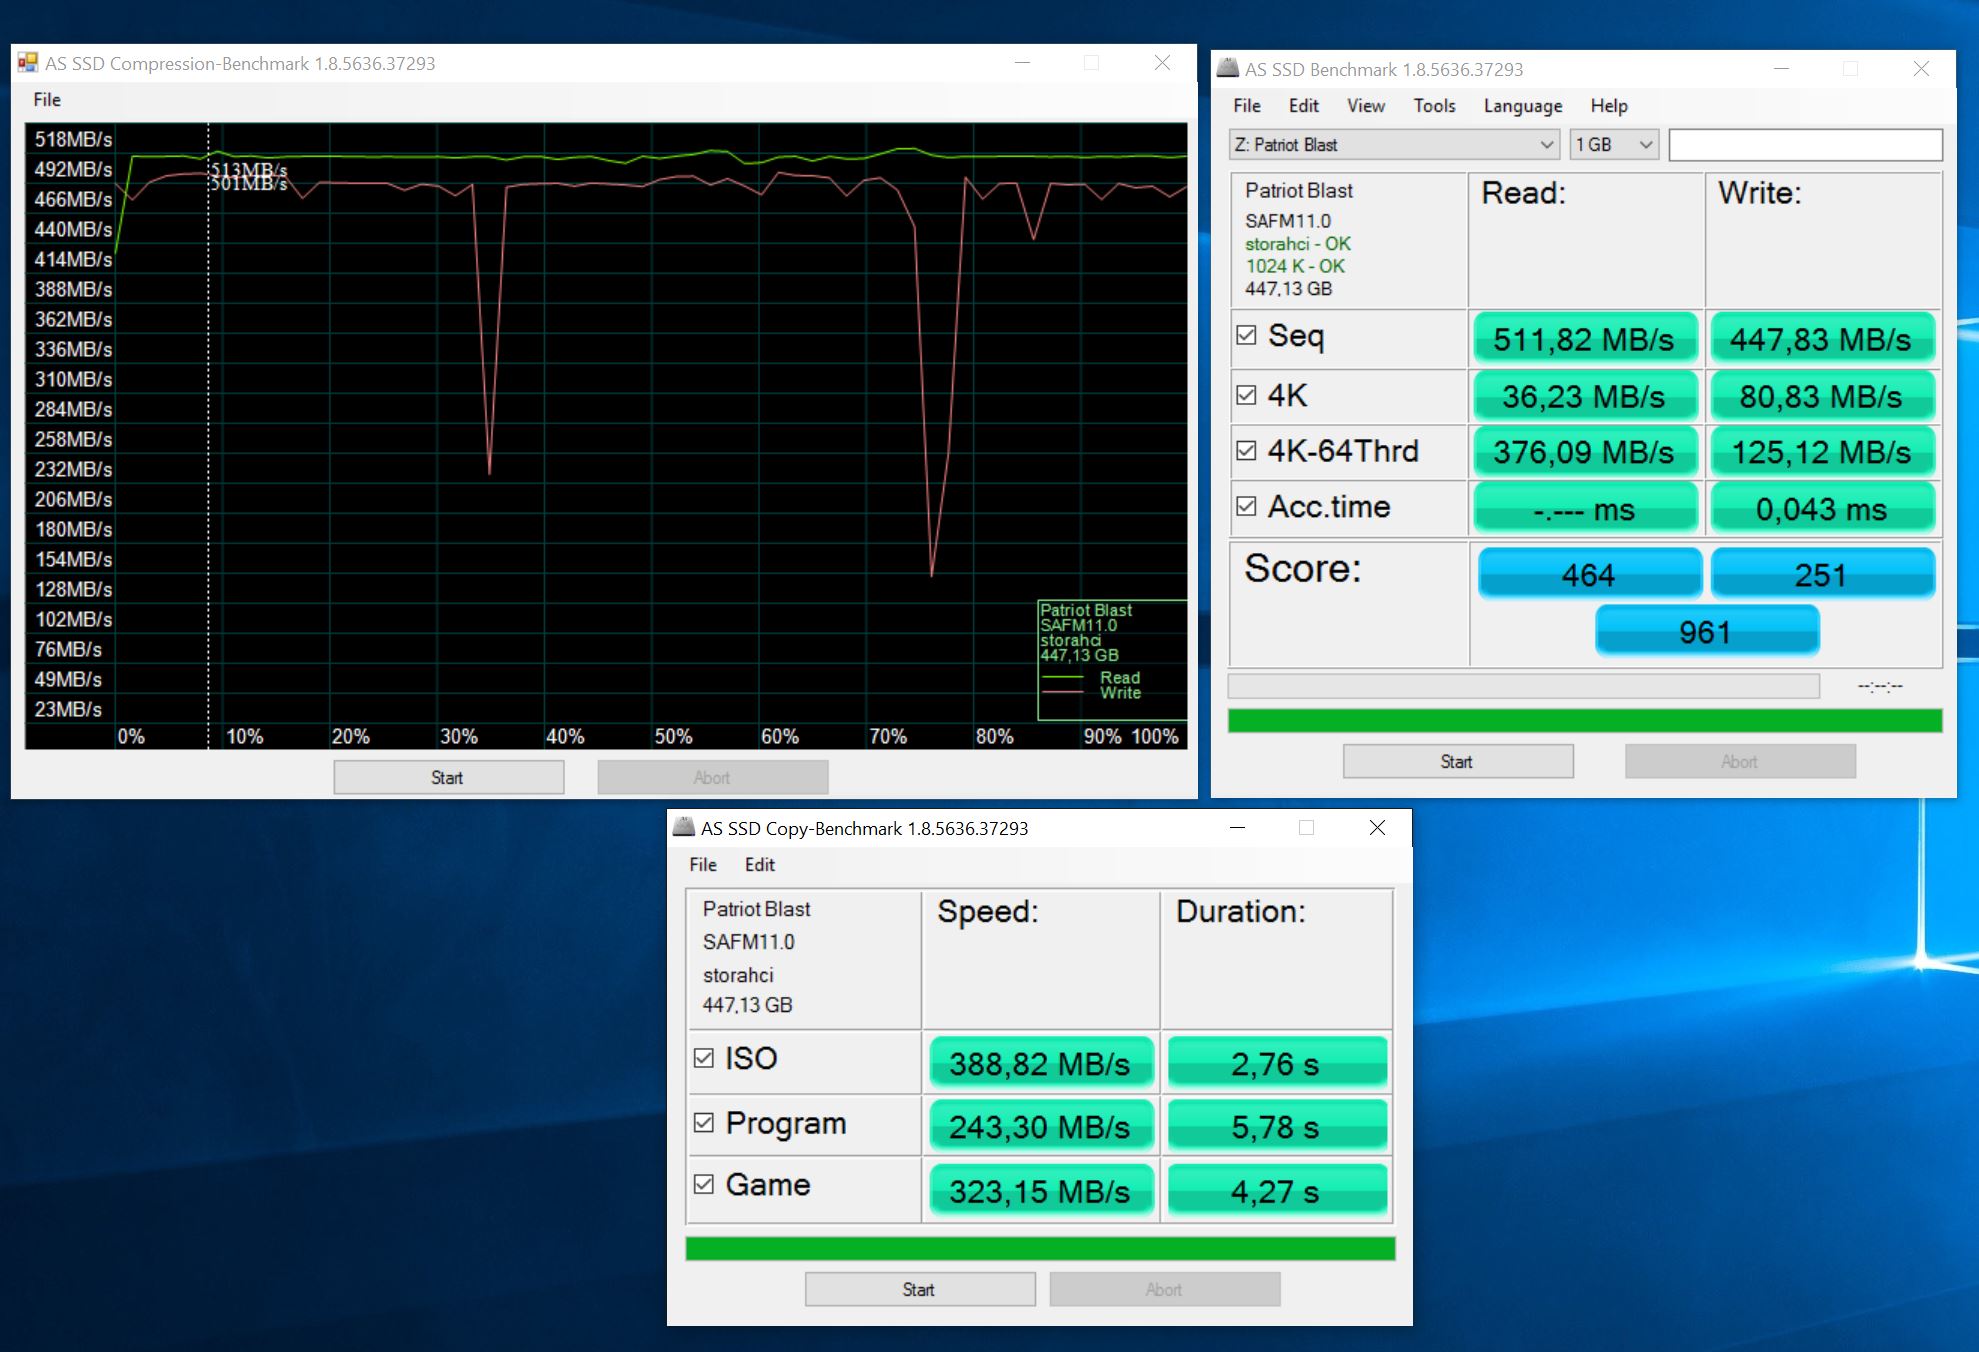The image size is (1979, 1352).
Task: Click the AS SSD Benchmark title bar icon
Action: (x=1228, y=69)
